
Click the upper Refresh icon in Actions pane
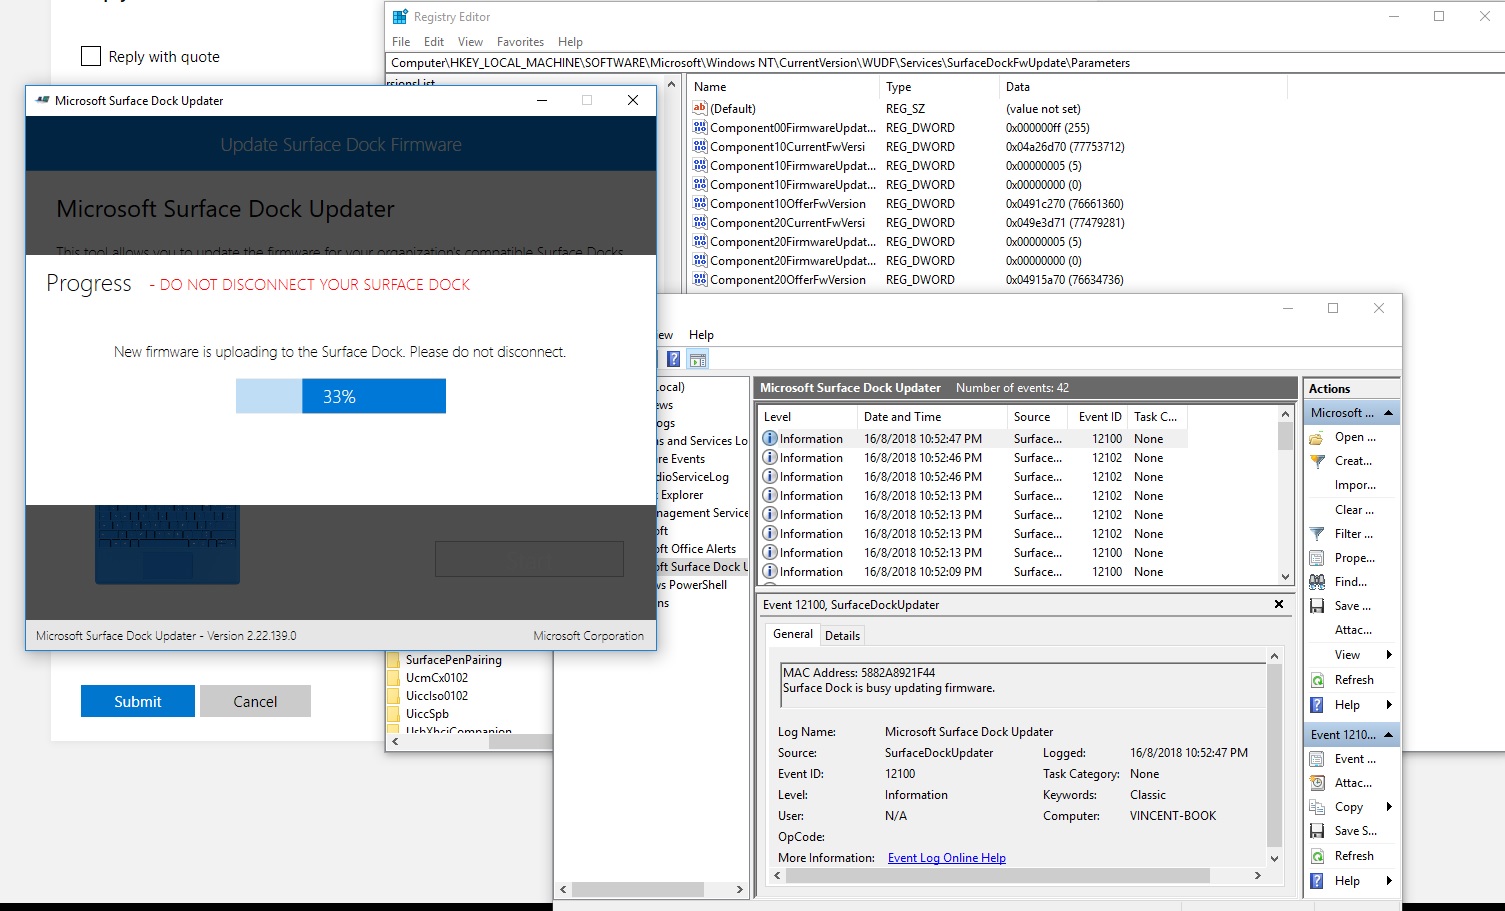coord(1317,680)
